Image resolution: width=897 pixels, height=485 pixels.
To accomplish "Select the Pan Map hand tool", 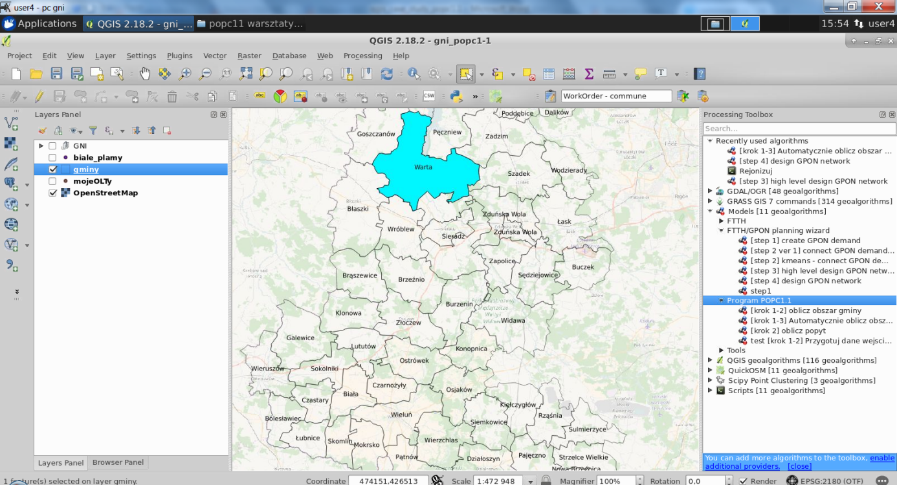I will coord(145,74).
